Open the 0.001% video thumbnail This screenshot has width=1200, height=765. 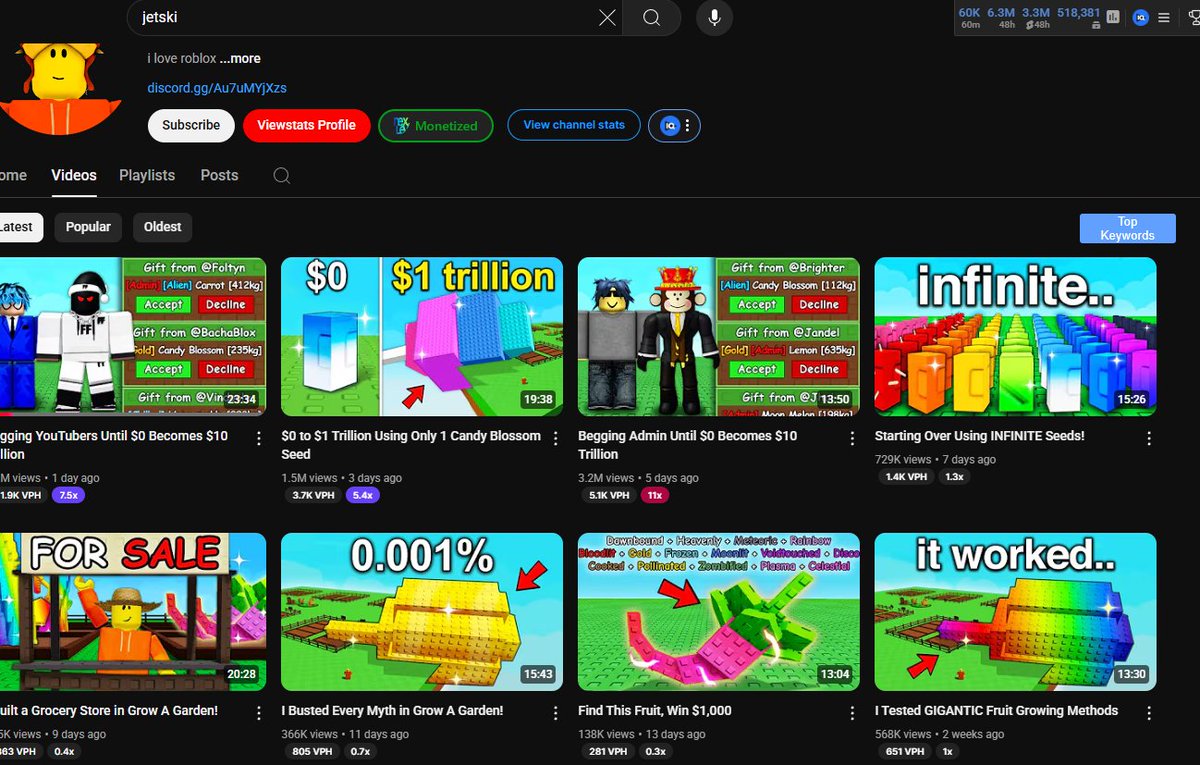point(422,612)
